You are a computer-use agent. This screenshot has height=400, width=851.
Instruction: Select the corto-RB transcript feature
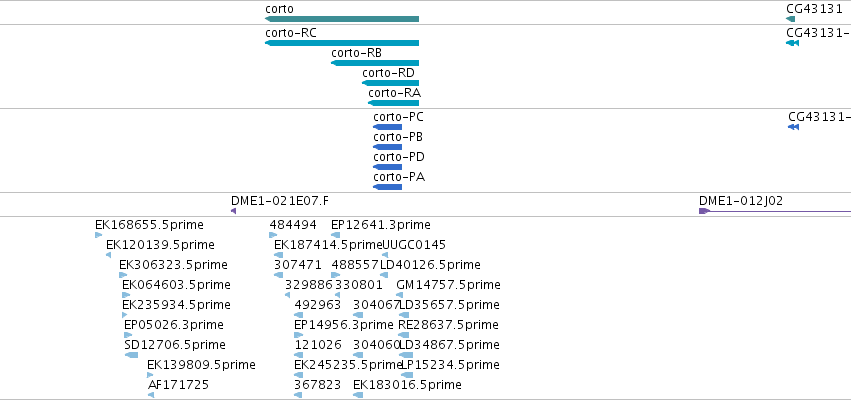pos(375,63)
